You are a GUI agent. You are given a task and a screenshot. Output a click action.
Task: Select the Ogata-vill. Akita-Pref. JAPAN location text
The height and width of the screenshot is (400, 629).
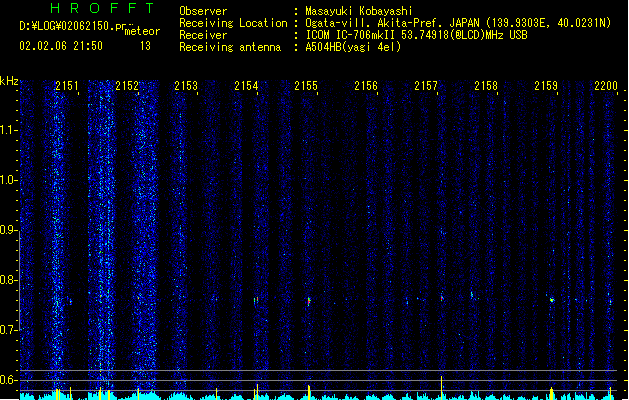[458, 23]
